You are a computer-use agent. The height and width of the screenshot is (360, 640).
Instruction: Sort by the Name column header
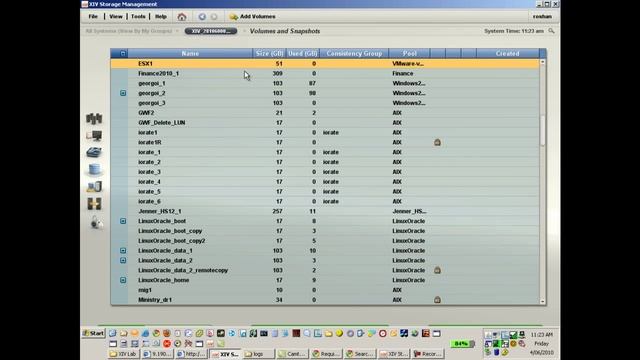point(190,53)
